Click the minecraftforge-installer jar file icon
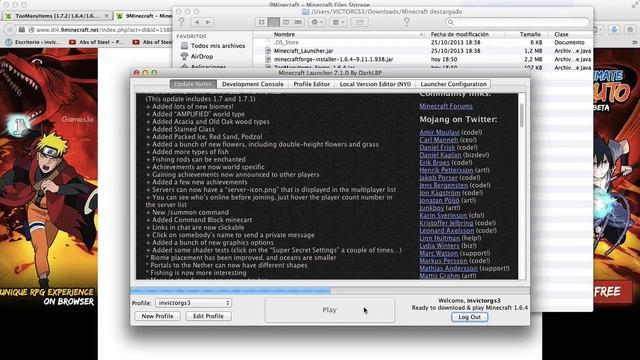The image size is (640, 360). (x=268, y=60)
